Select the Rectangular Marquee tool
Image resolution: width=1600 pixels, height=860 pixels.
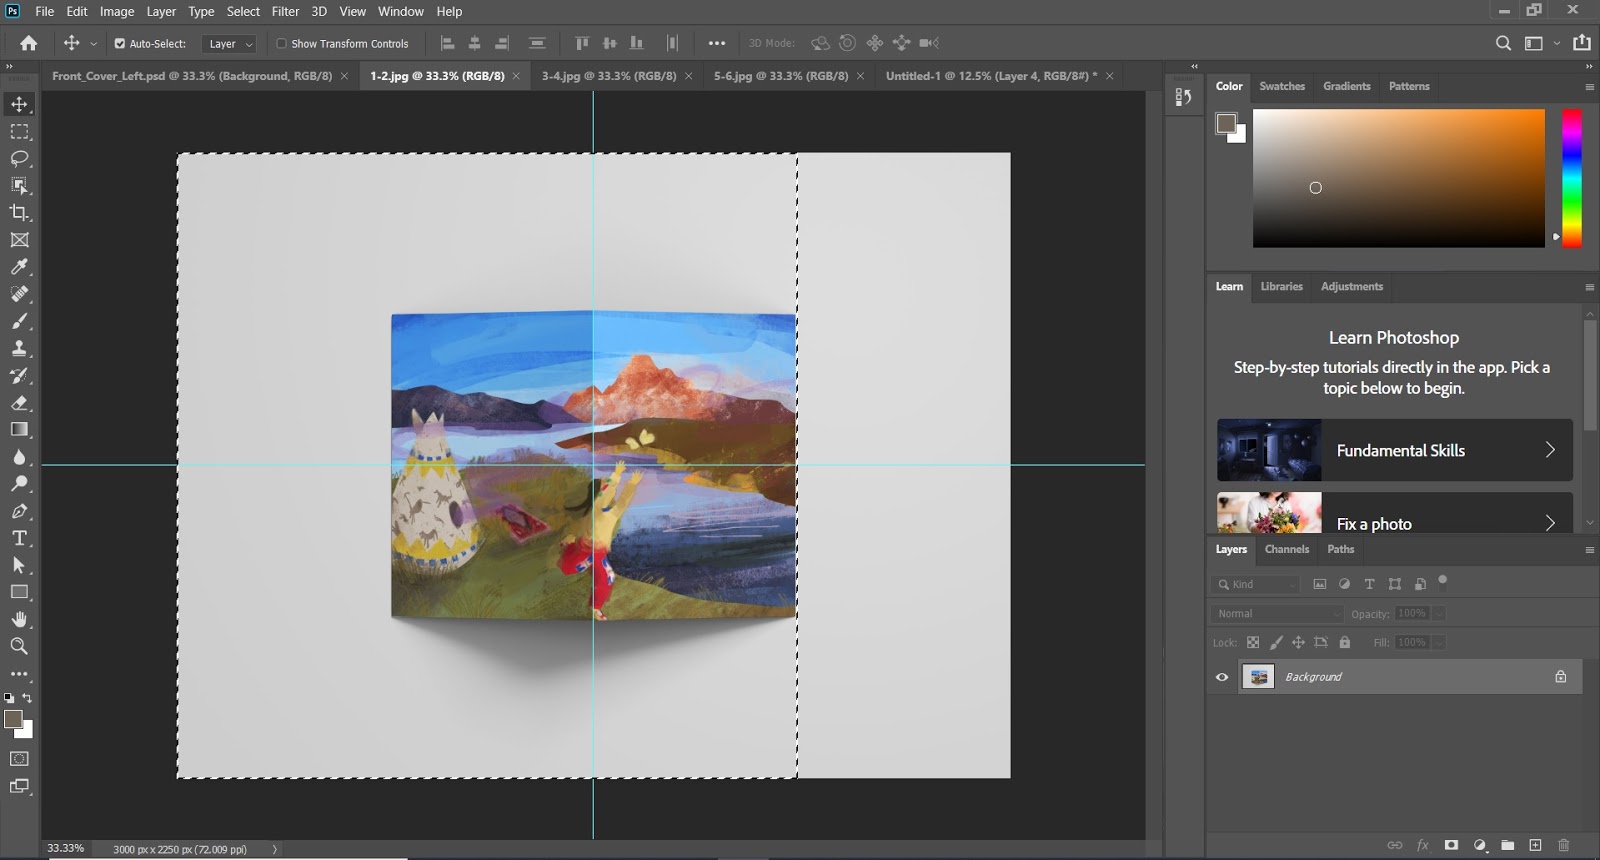[19, 132]
